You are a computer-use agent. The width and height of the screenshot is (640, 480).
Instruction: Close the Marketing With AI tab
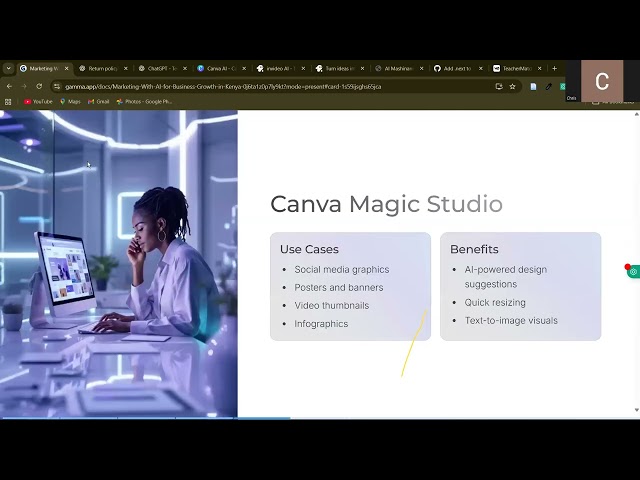67,69
